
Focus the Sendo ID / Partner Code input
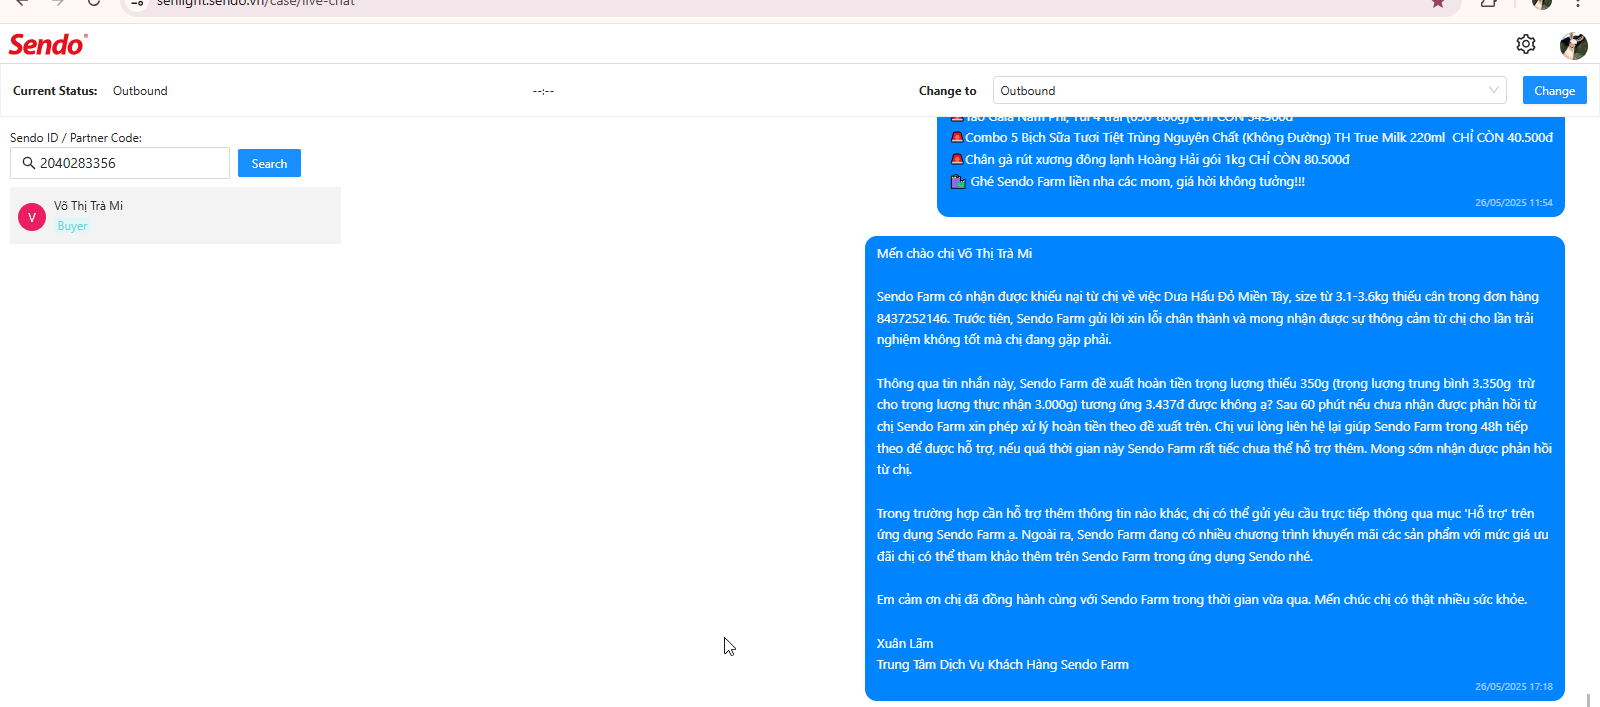click(120, 163)
